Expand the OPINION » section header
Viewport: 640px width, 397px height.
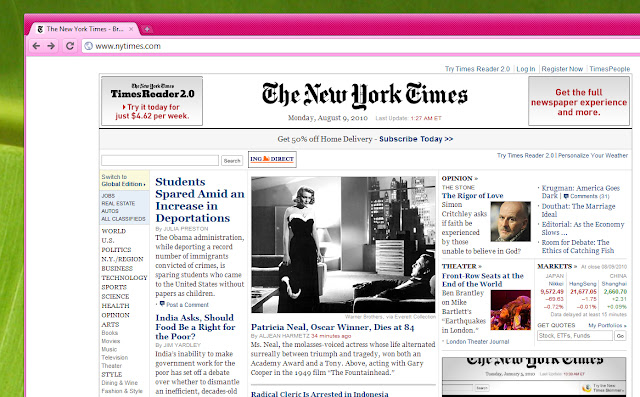click(460, 178)
